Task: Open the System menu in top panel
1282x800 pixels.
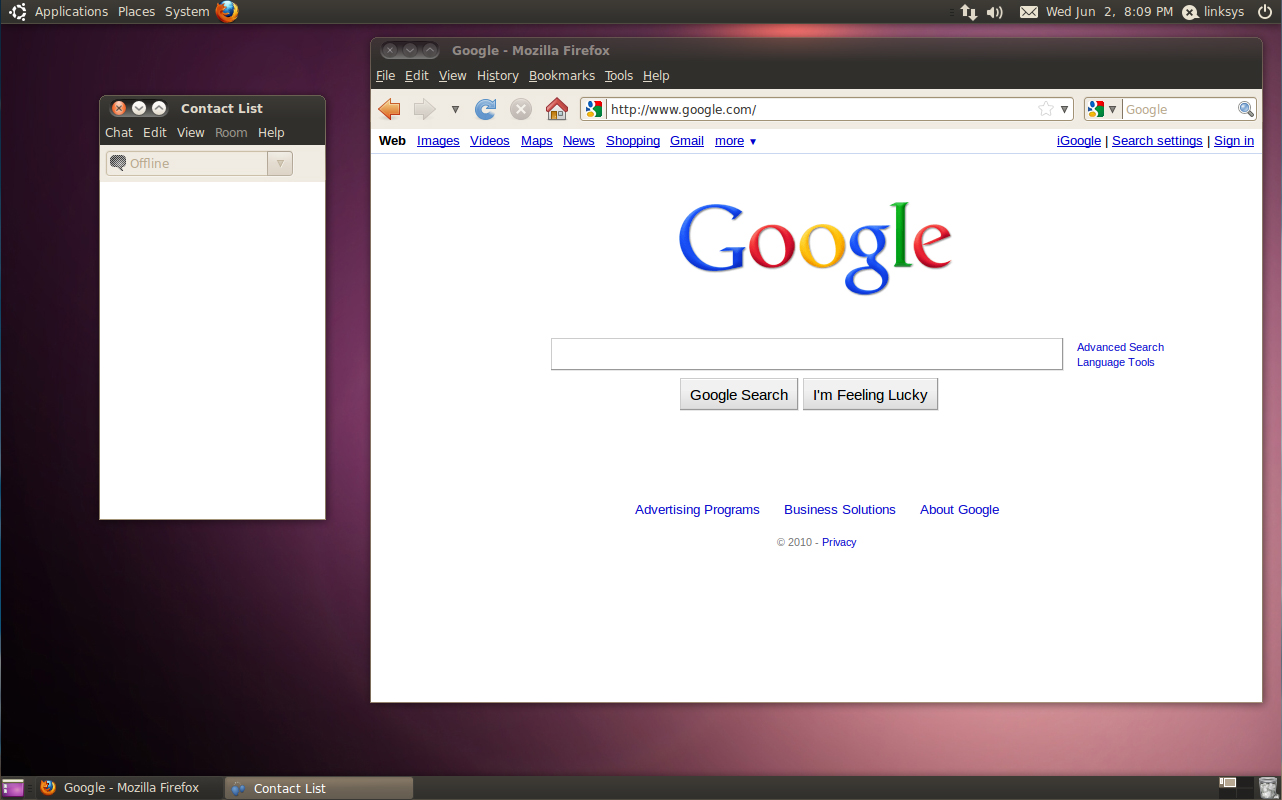Action: click(187, 12)
